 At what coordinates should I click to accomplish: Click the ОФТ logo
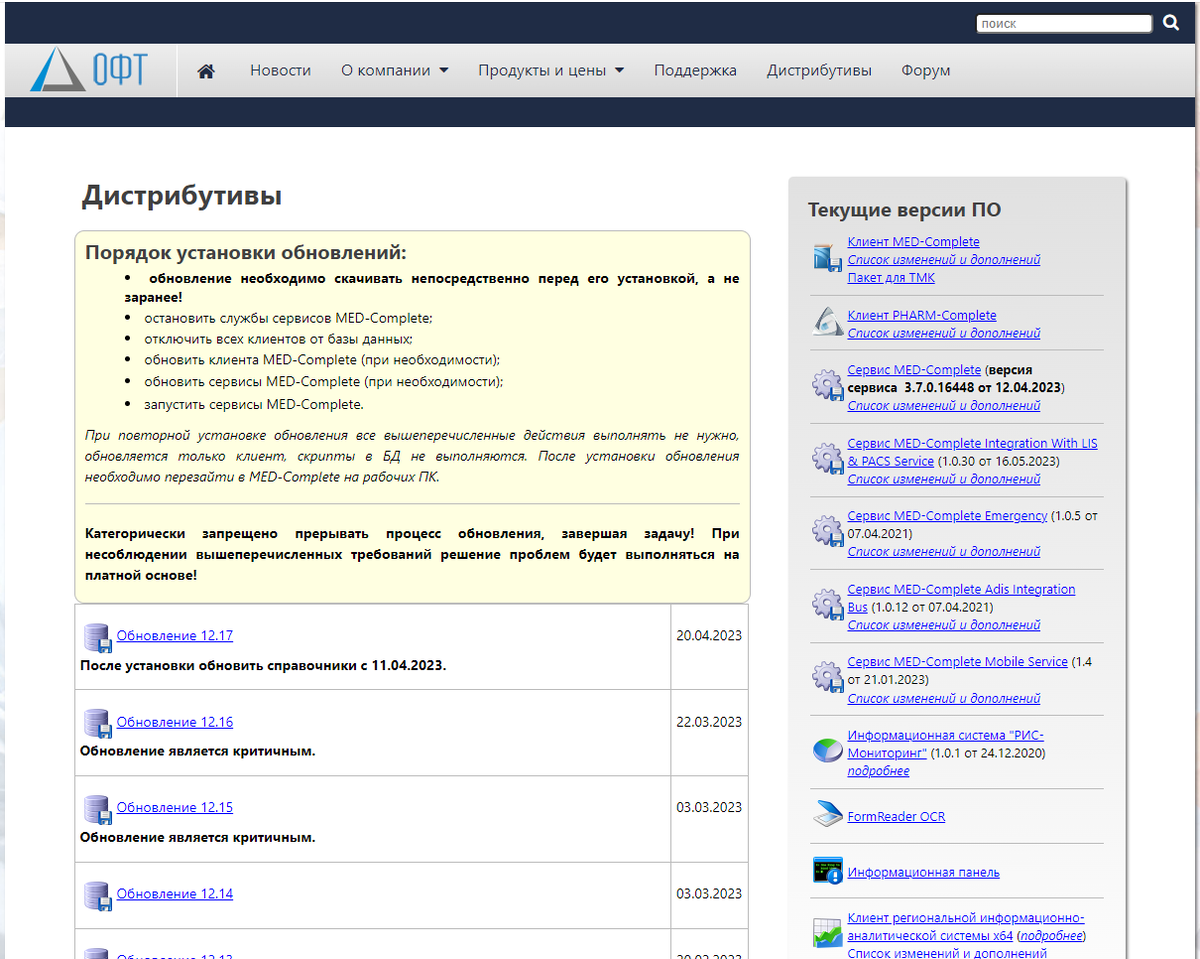tap(88, 69)
